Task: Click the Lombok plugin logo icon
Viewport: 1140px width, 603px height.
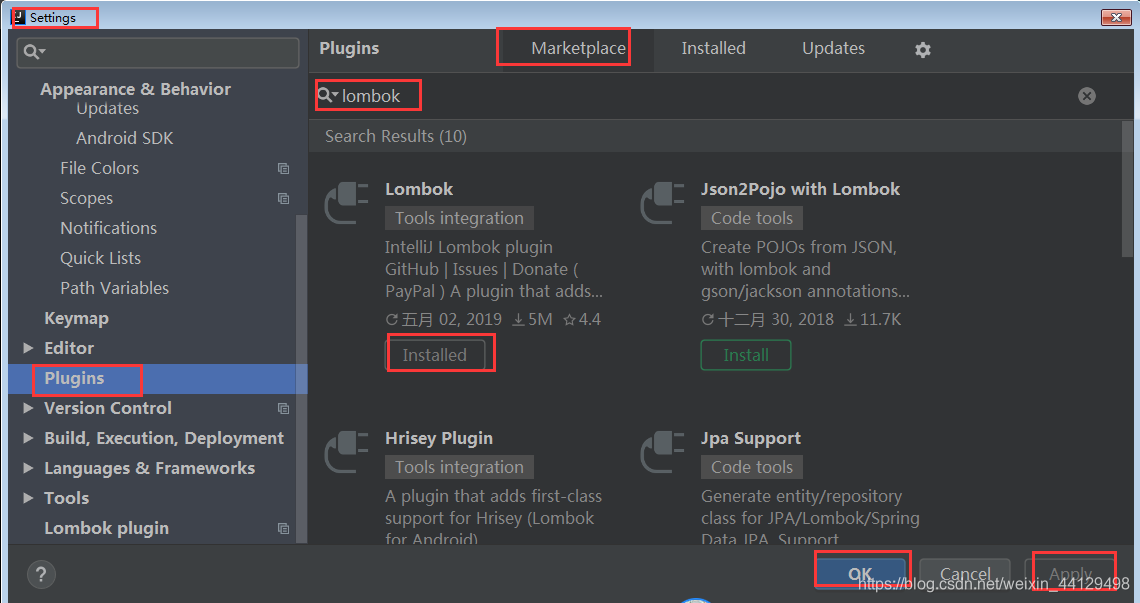Action: [x=347, y=203]
